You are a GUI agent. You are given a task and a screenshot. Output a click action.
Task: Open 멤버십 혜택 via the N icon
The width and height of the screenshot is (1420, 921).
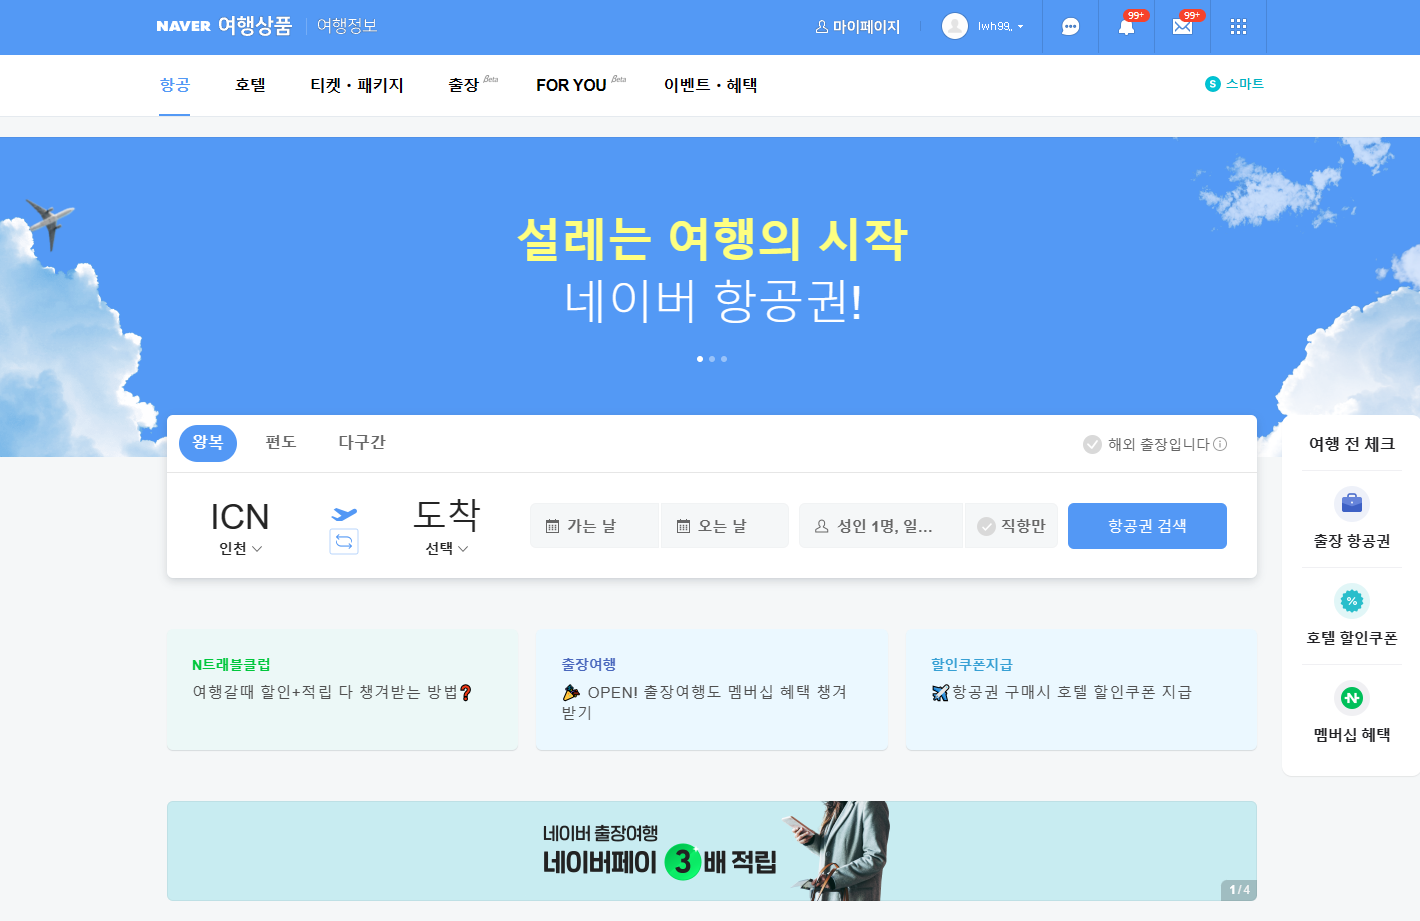pyautogui.click(x=1351, y=697)
